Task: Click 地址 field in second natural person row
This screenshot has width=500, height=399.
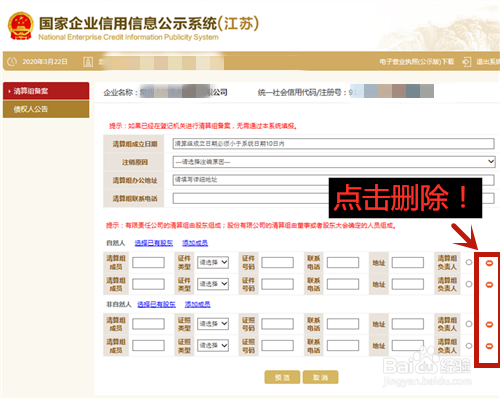Action: [408, 284]
